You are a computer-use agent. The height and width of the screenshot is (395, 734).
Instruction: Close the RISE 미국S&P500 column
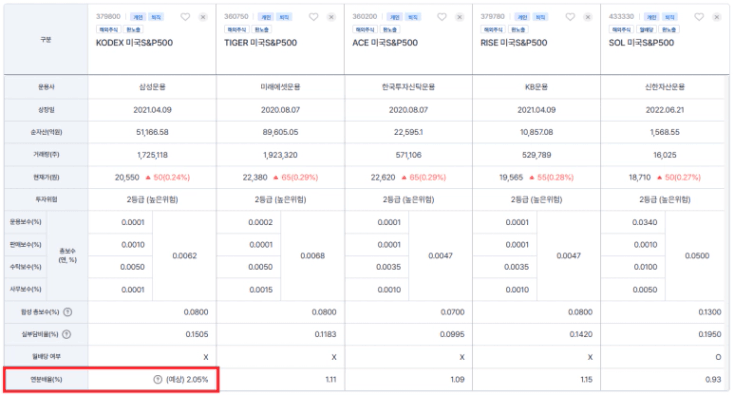(587, 17)
